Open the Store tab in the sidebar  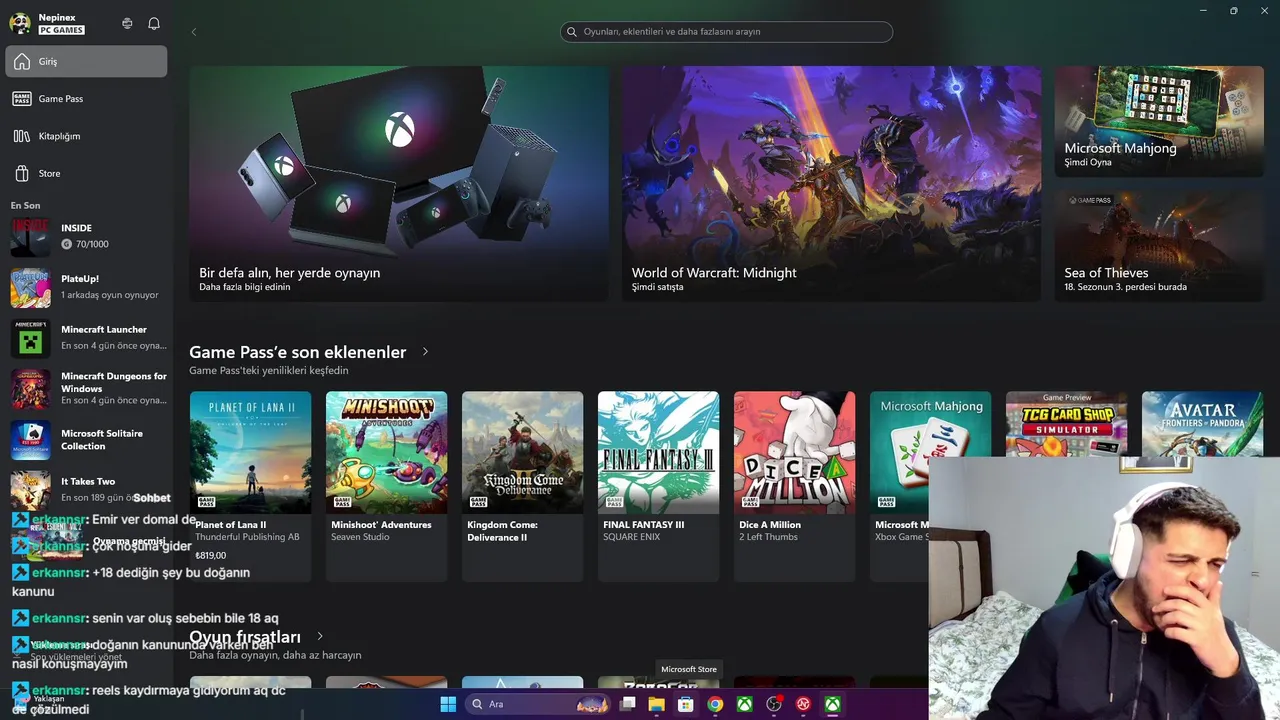[x=86, y=173]
